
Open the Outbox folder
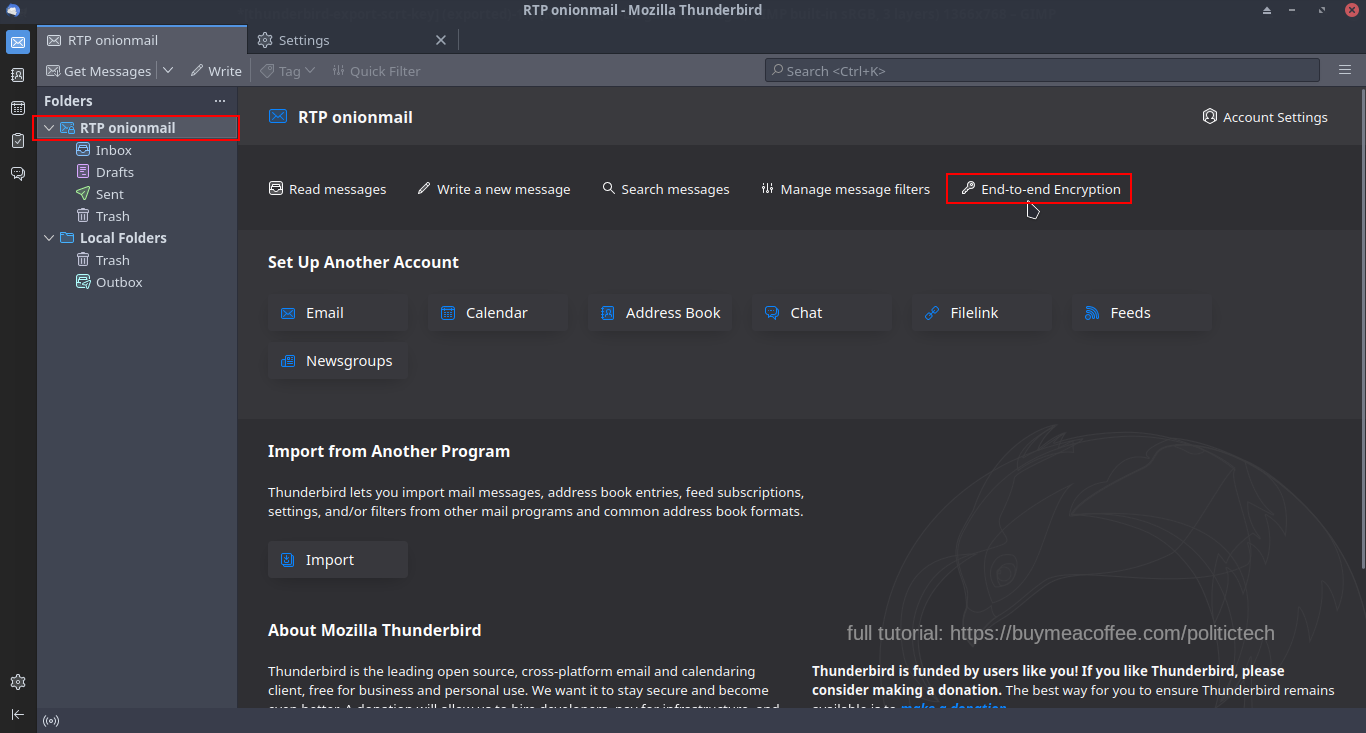[x=137, y=282]
